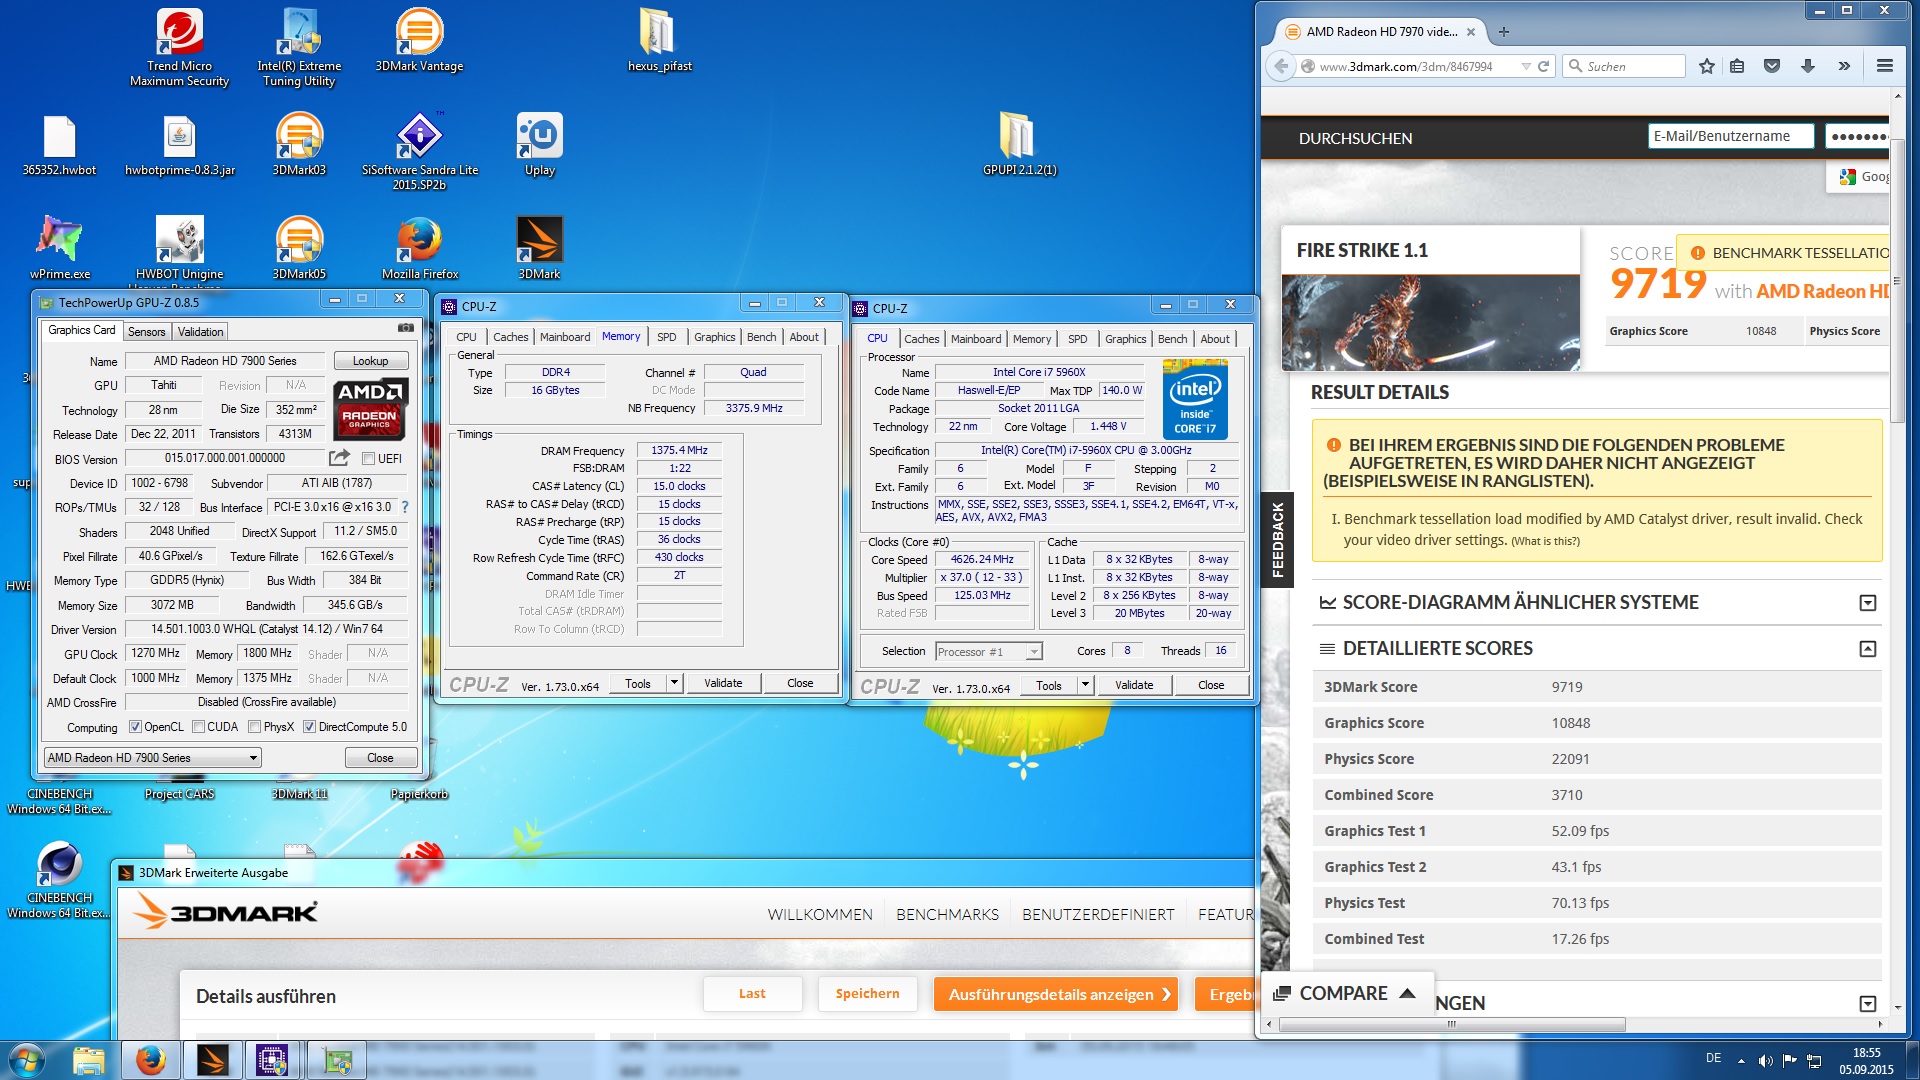
Task: Select BENUTZERDEFINIERT in 3DMark
Action: [x=1098, y=914]
